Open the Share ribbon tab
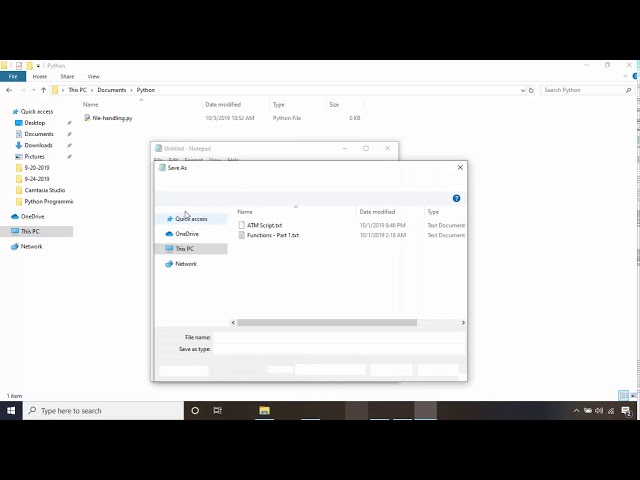 point(67,76)
